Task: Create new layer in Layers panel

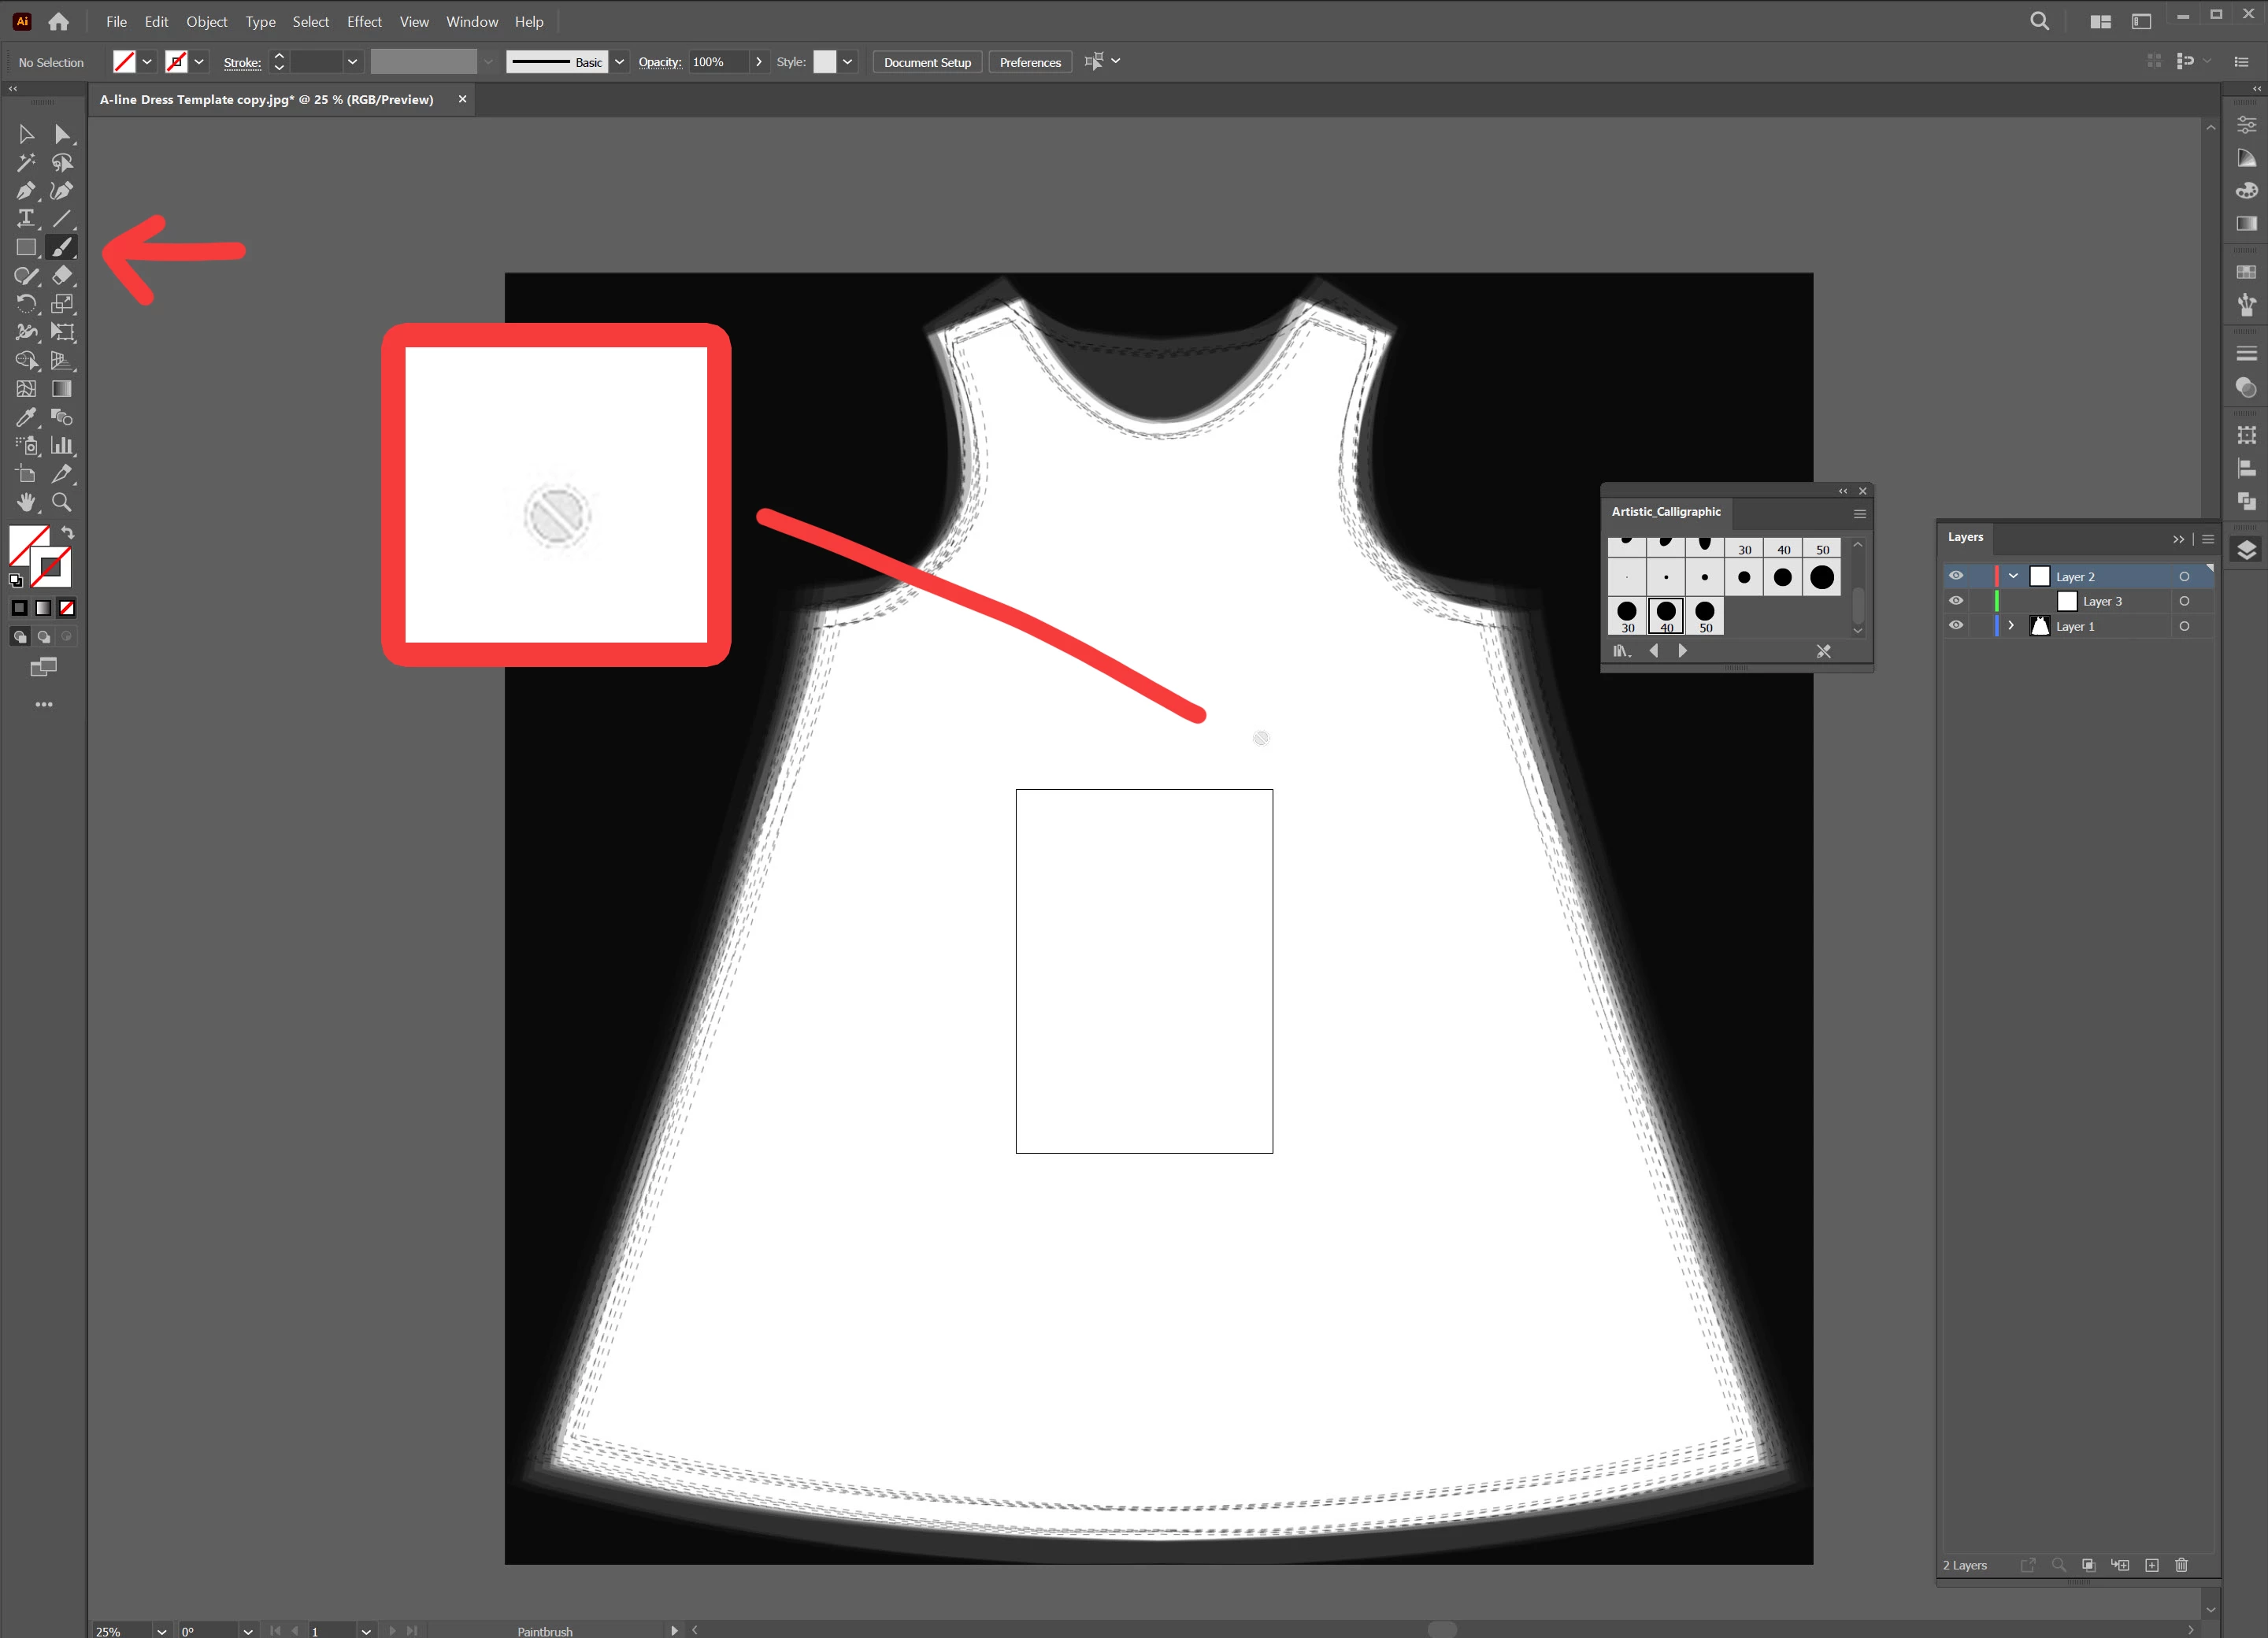Action: pos(2151,1565)
